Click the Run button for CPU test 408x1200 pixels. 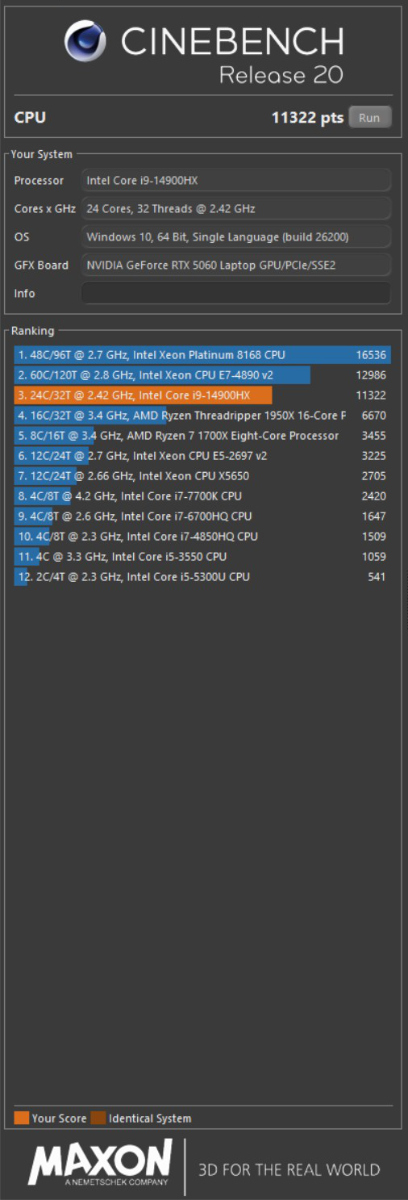click(x=369, y=118)
